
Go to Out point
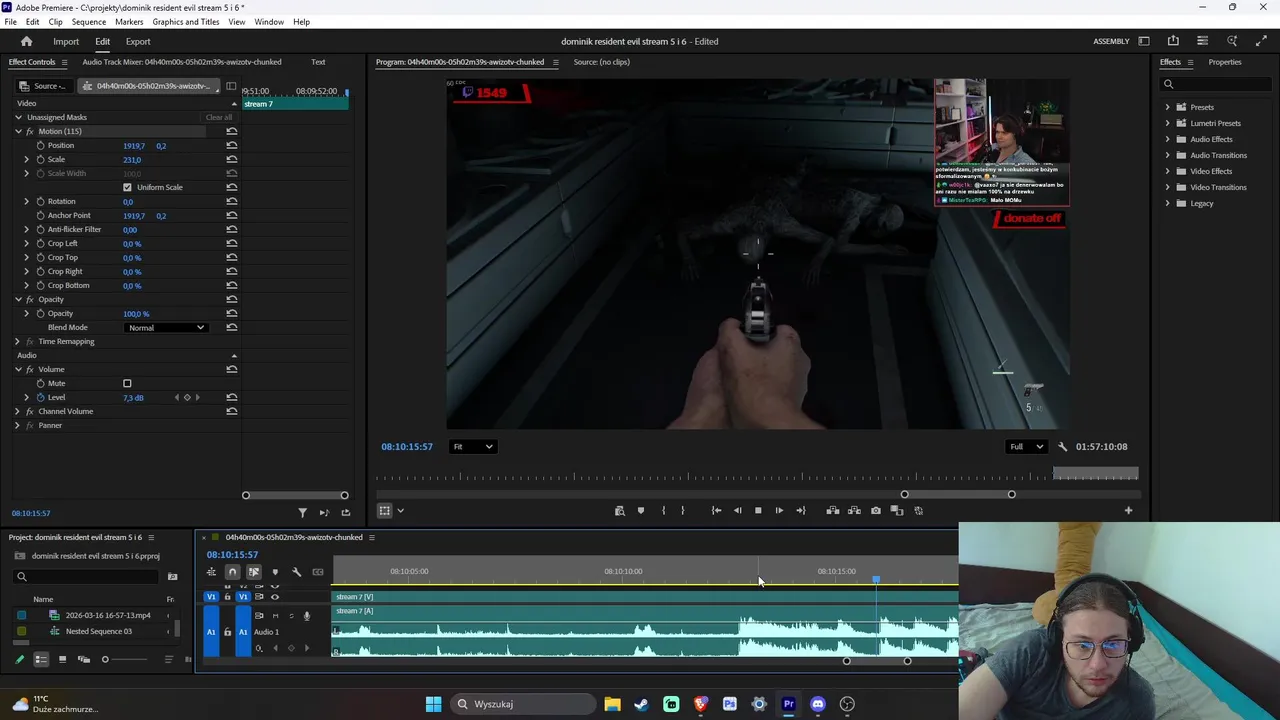[x=800, y=511]
